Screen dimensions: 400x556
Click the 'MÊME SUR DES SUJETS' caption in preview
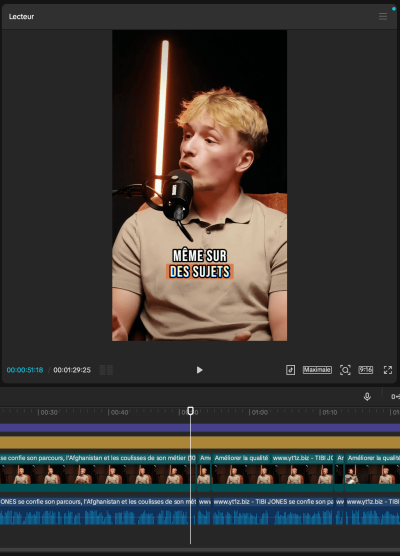[200, 264]
